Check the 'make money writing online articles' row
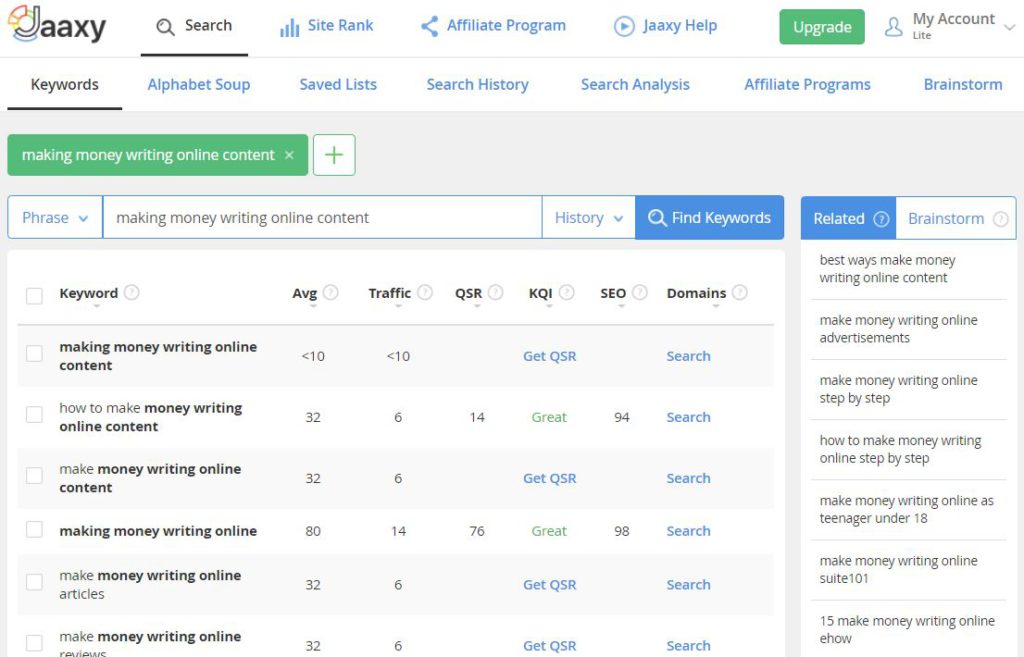 34,582
